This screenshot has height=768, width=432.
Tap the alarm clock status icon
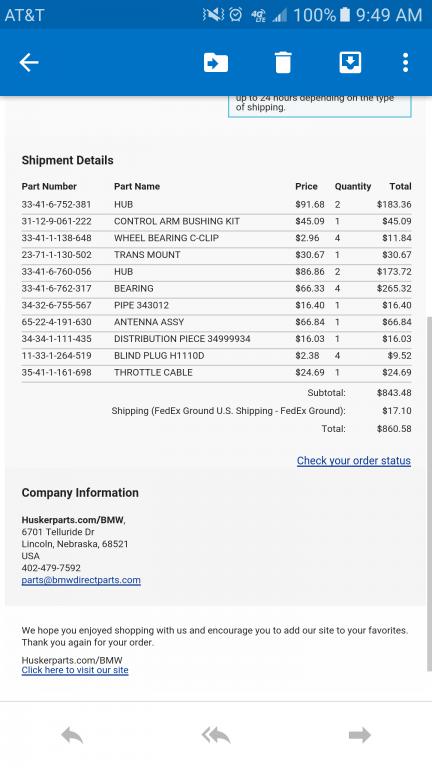click(x=236, y=15)
